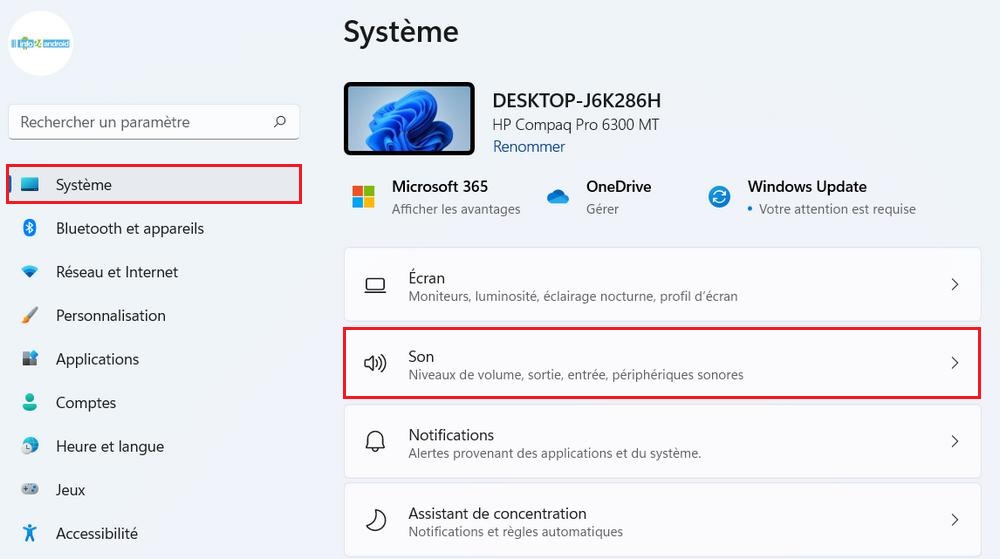Viewport: 1000px width, 559px height.
Task: Click the magnifier search icon in the search box
Action: pyautogui.click(x=279, y=121)
